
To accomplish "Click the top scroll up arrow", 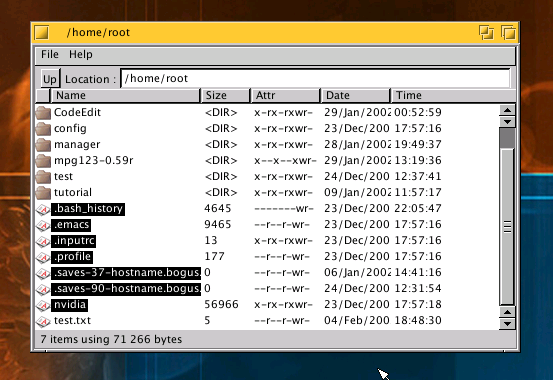I will [x=508, y=110].
